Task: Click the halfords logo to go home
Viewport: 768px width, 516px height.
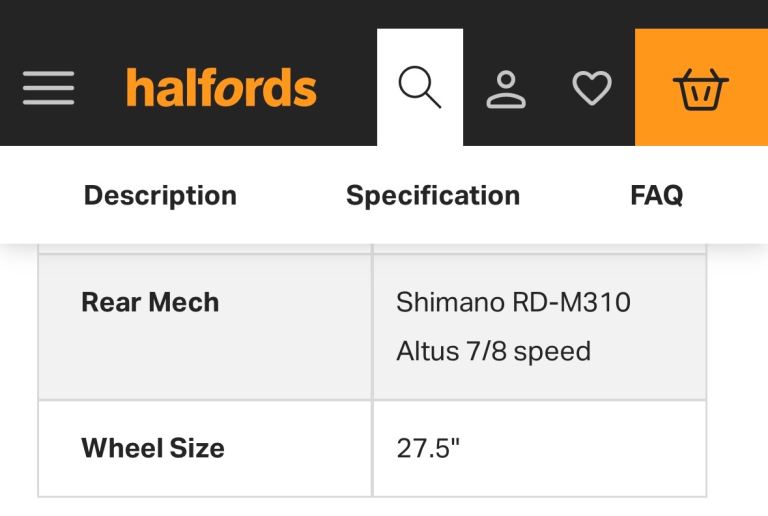Action: 221,88
